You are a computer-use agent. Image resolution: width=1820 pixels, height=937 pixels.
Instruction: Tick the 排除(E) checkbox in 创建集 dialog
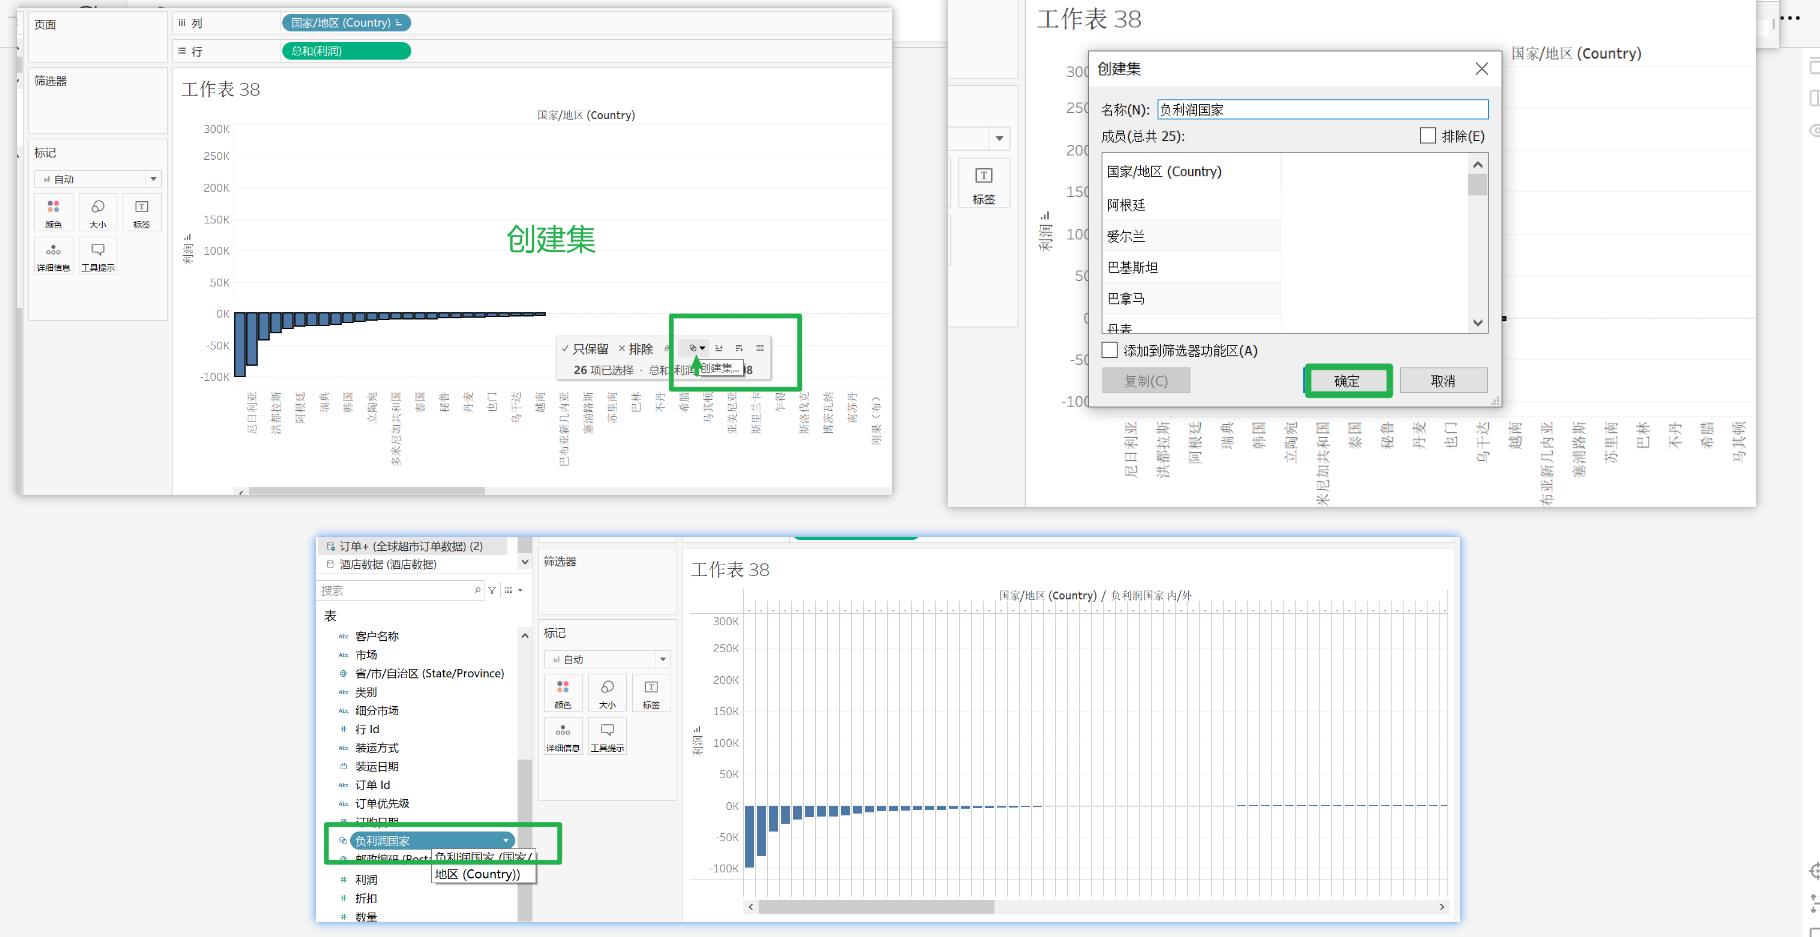pos(1428,135)
